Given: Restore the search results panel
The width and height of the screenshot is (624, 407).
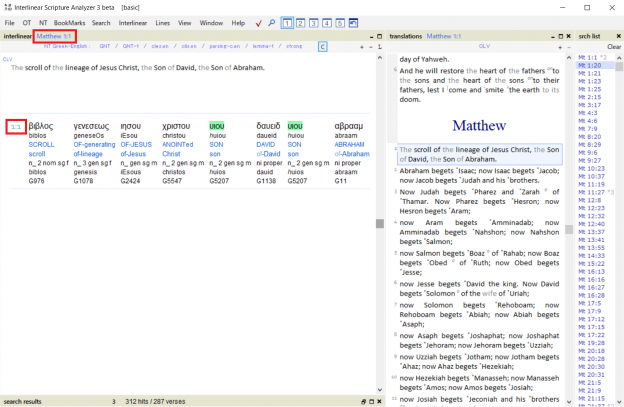Looking at the screenshot, I should click(x=363, y=401).
